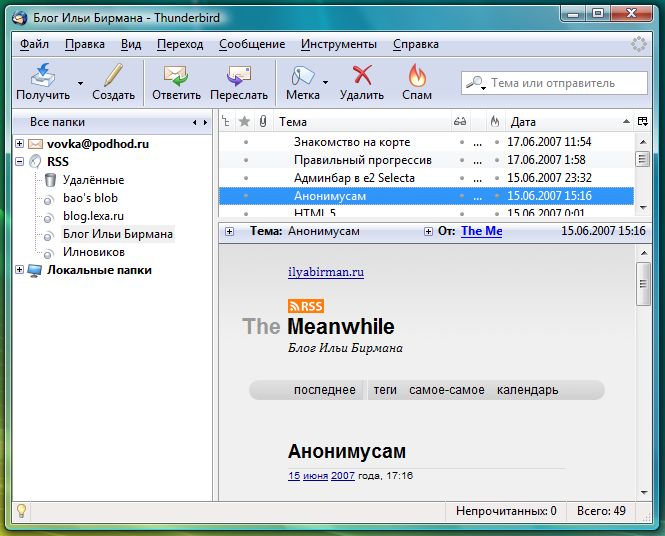Click the orange RSS feed badge
Screen dimensions: 665x536
(x=305, y=306)
